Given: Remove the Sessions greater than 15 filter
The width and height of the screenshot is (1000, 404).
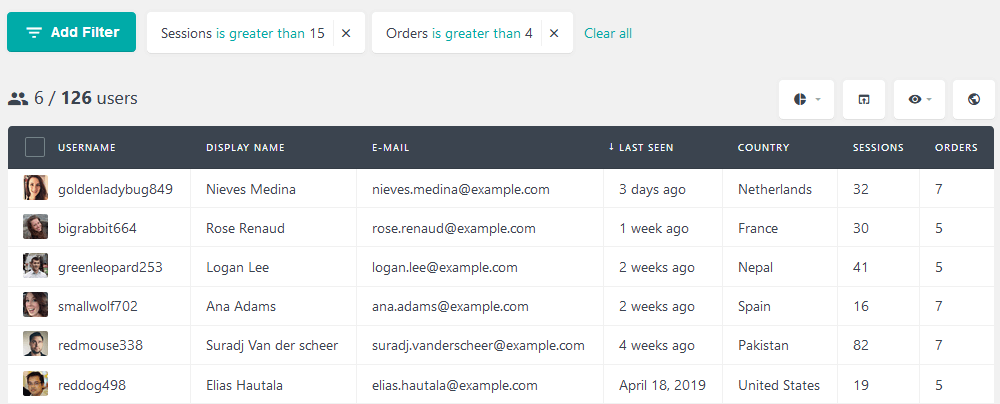Looking at the screenshot, I should tap(346, 33).
